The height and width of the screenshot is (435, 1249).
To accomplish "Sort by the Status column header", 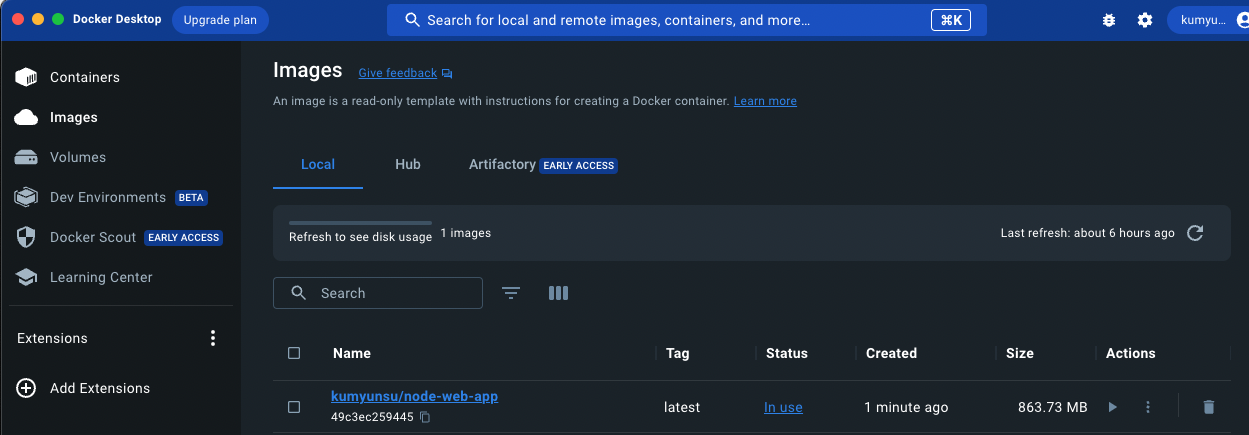I will pos(787,353).
